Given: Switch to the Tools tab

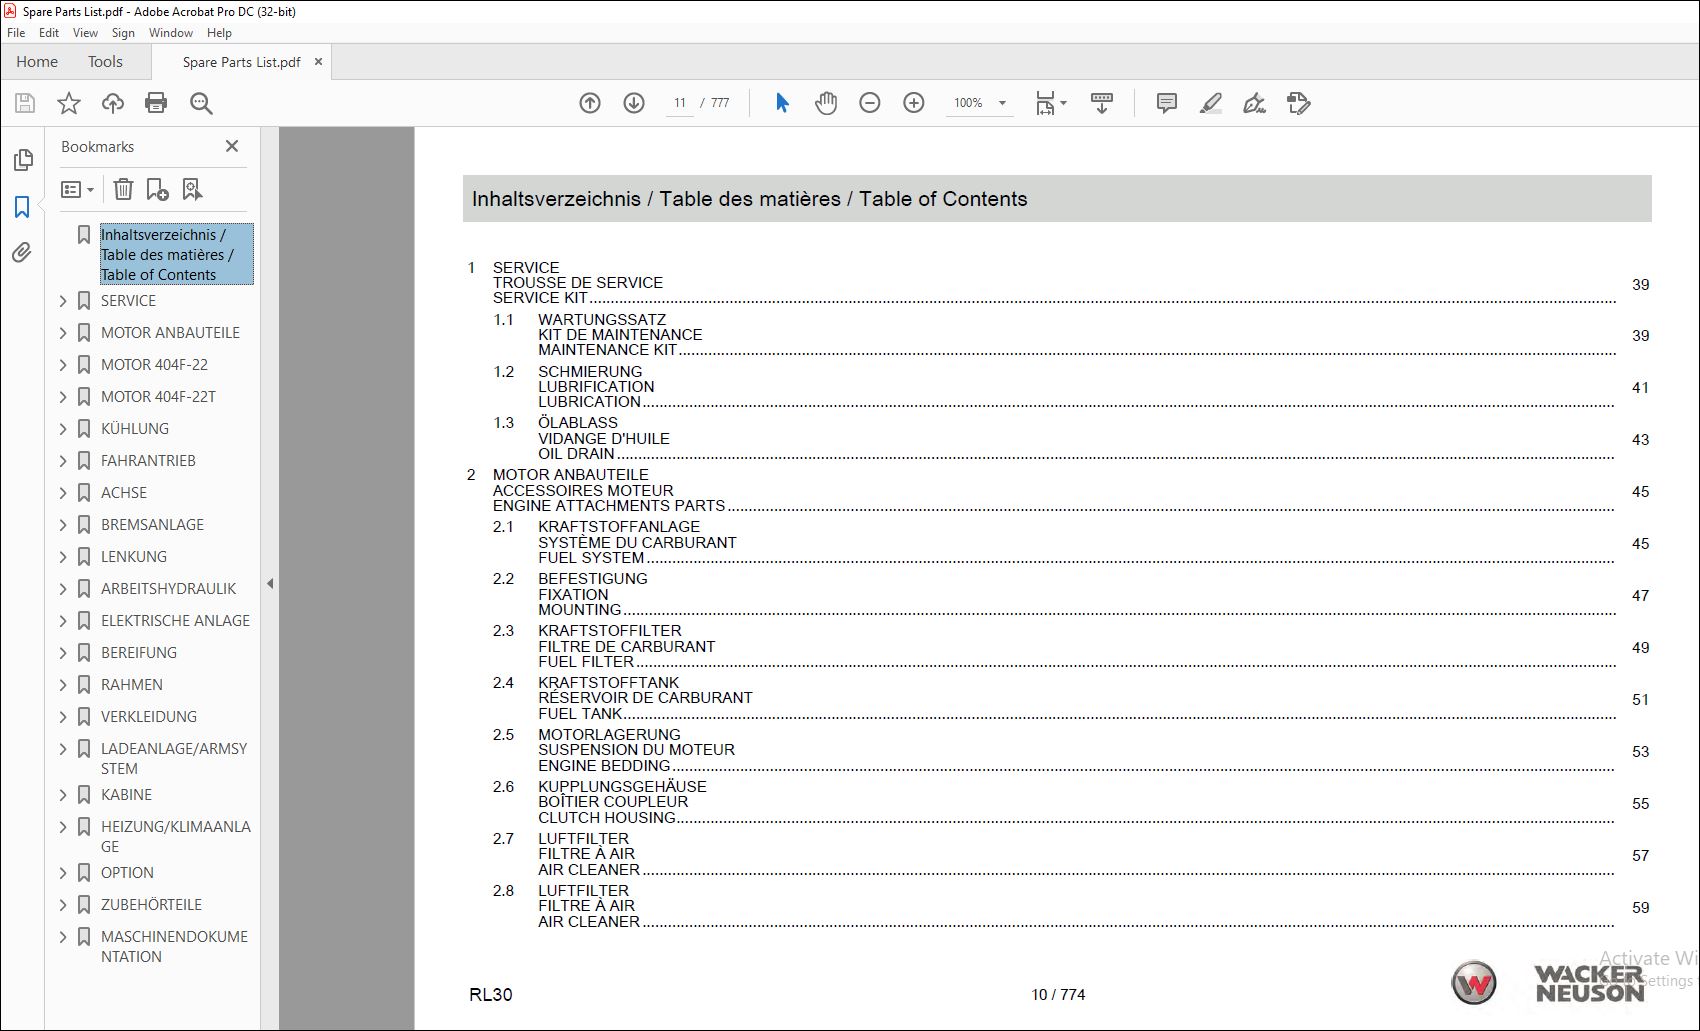Looking at the screenshot, I should coord(105,62).
